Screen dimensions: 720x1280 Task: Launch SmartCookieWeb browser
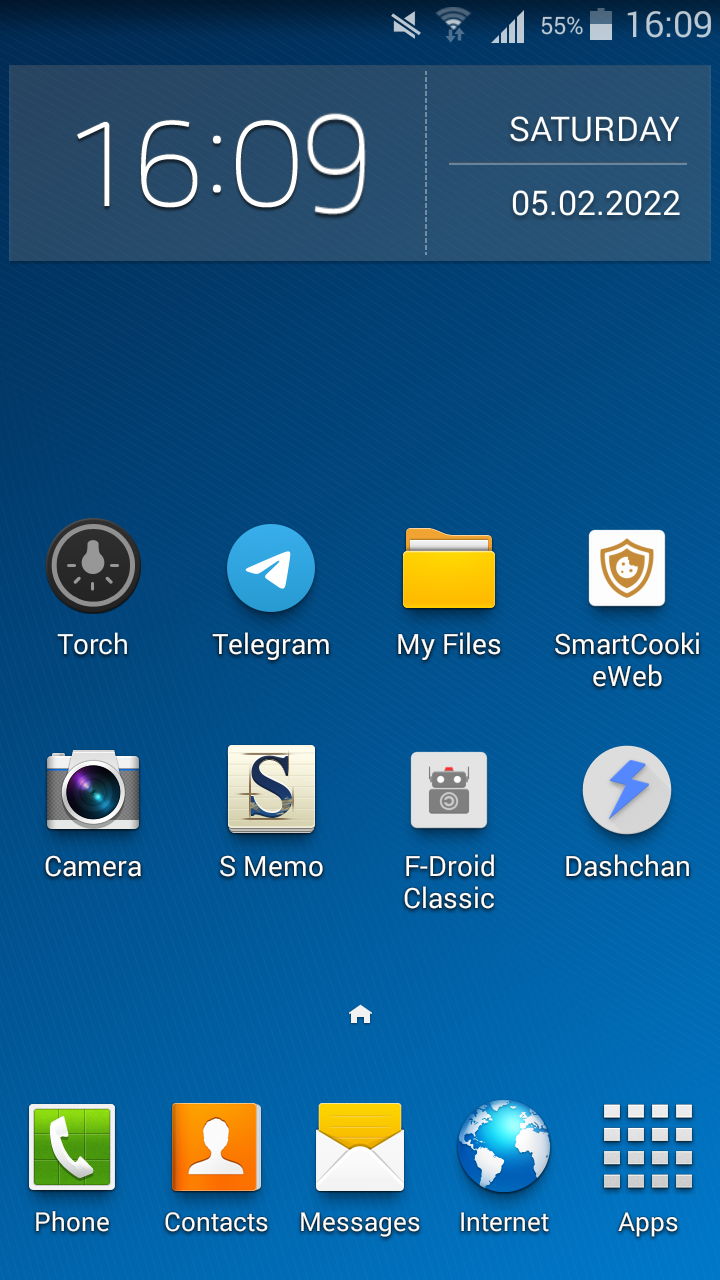coord(627,567)
